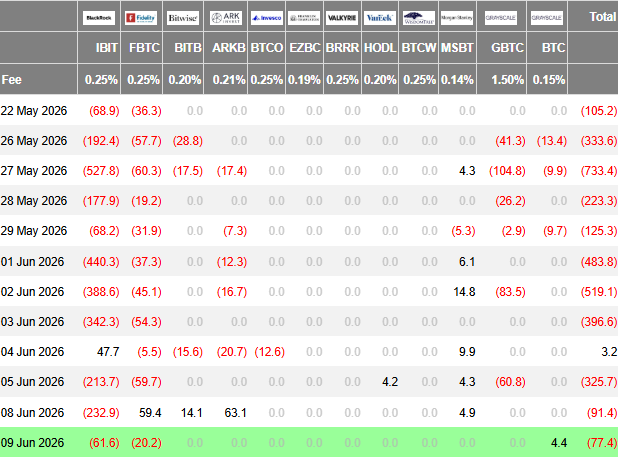This screenshot has width=618, height=457.
Task: Click the Total column header
Action: pos(603,17)
